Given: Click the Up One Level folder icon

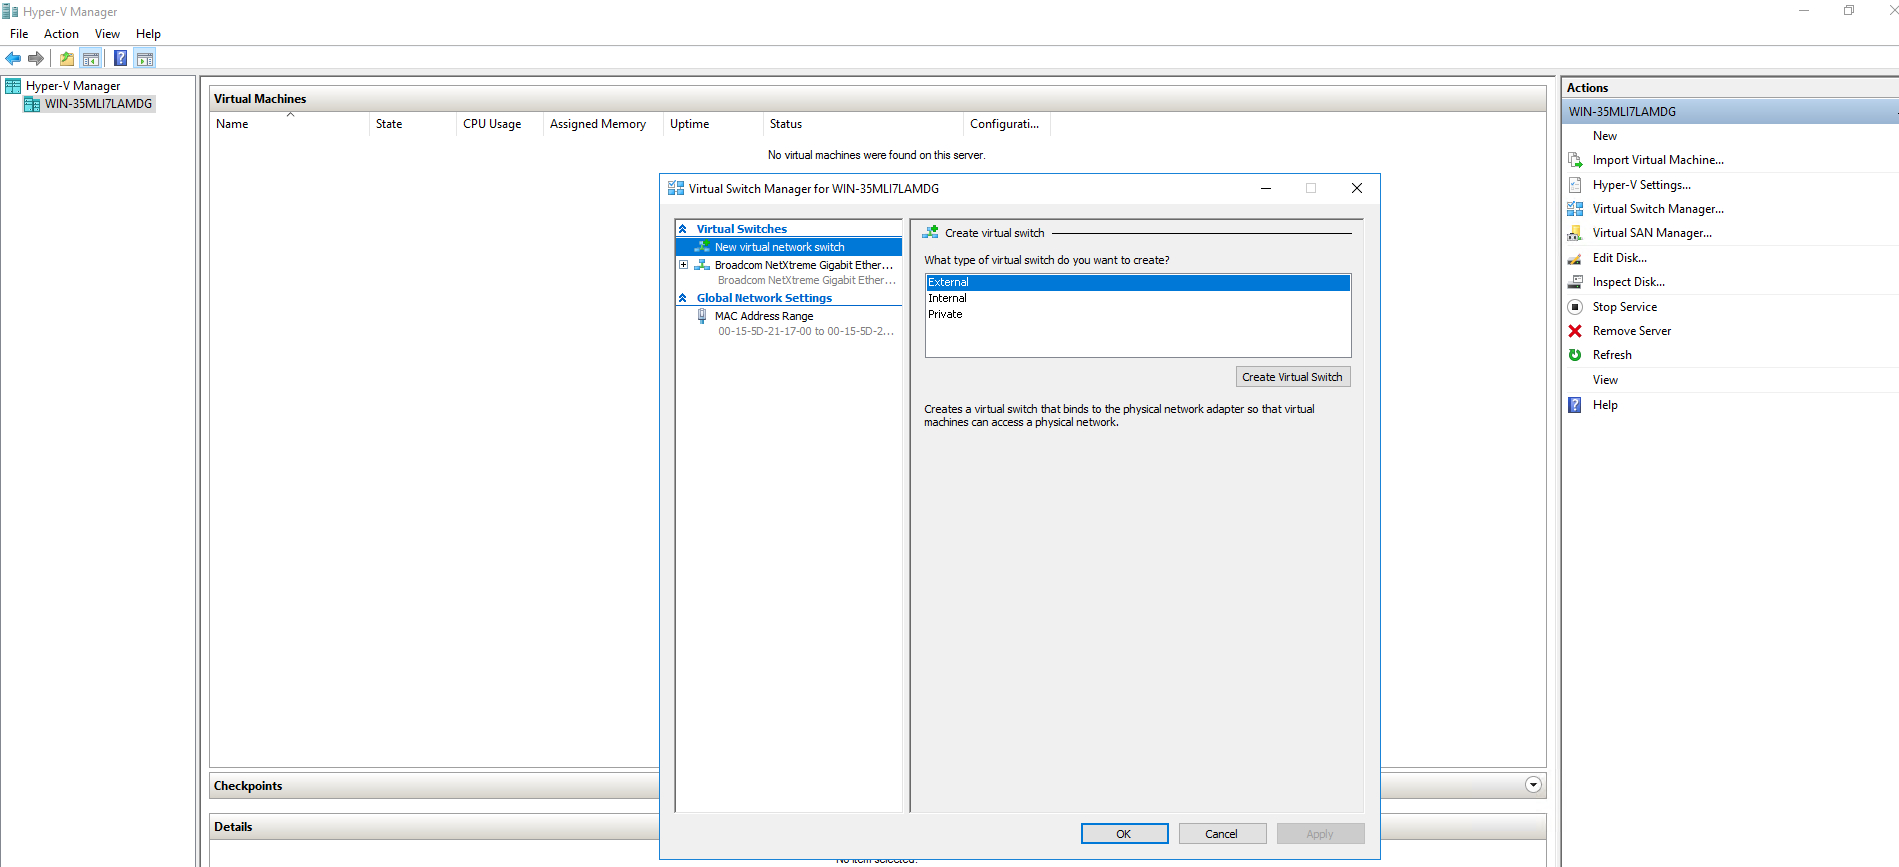Looking at the screenshot, I should (66, 58).
